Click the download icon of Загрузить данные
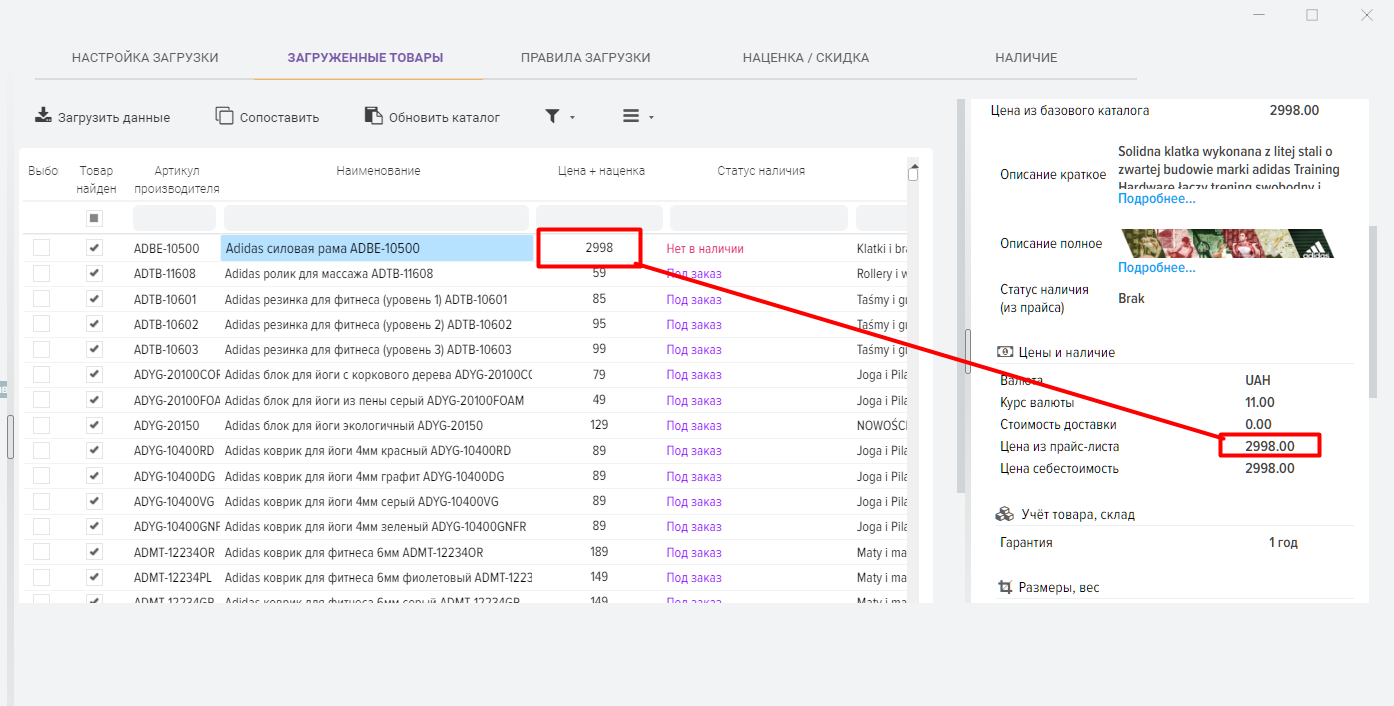Image resolution: width=1394 pixels, height=706 pixels. point(43,115)
